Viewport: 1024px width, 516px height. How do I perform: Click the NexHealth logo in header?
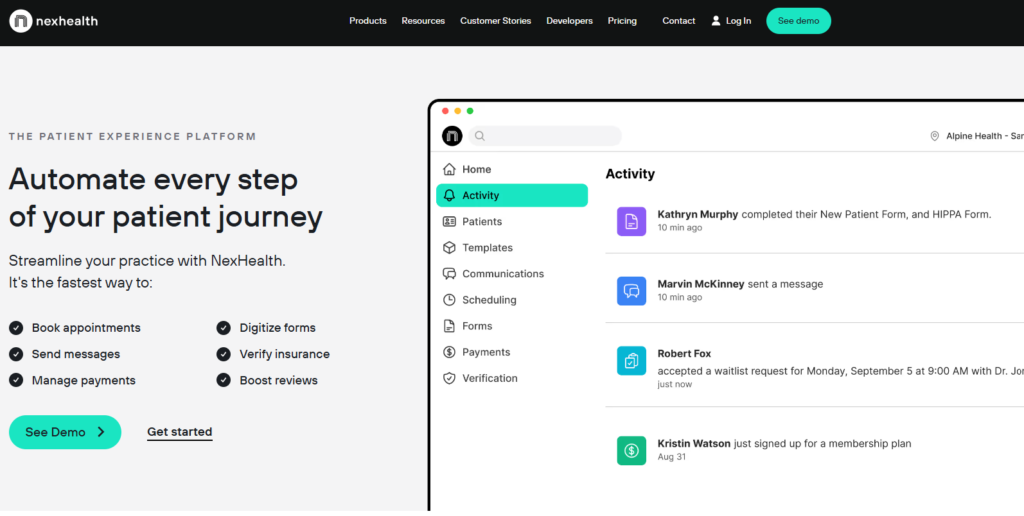point(54,21)
